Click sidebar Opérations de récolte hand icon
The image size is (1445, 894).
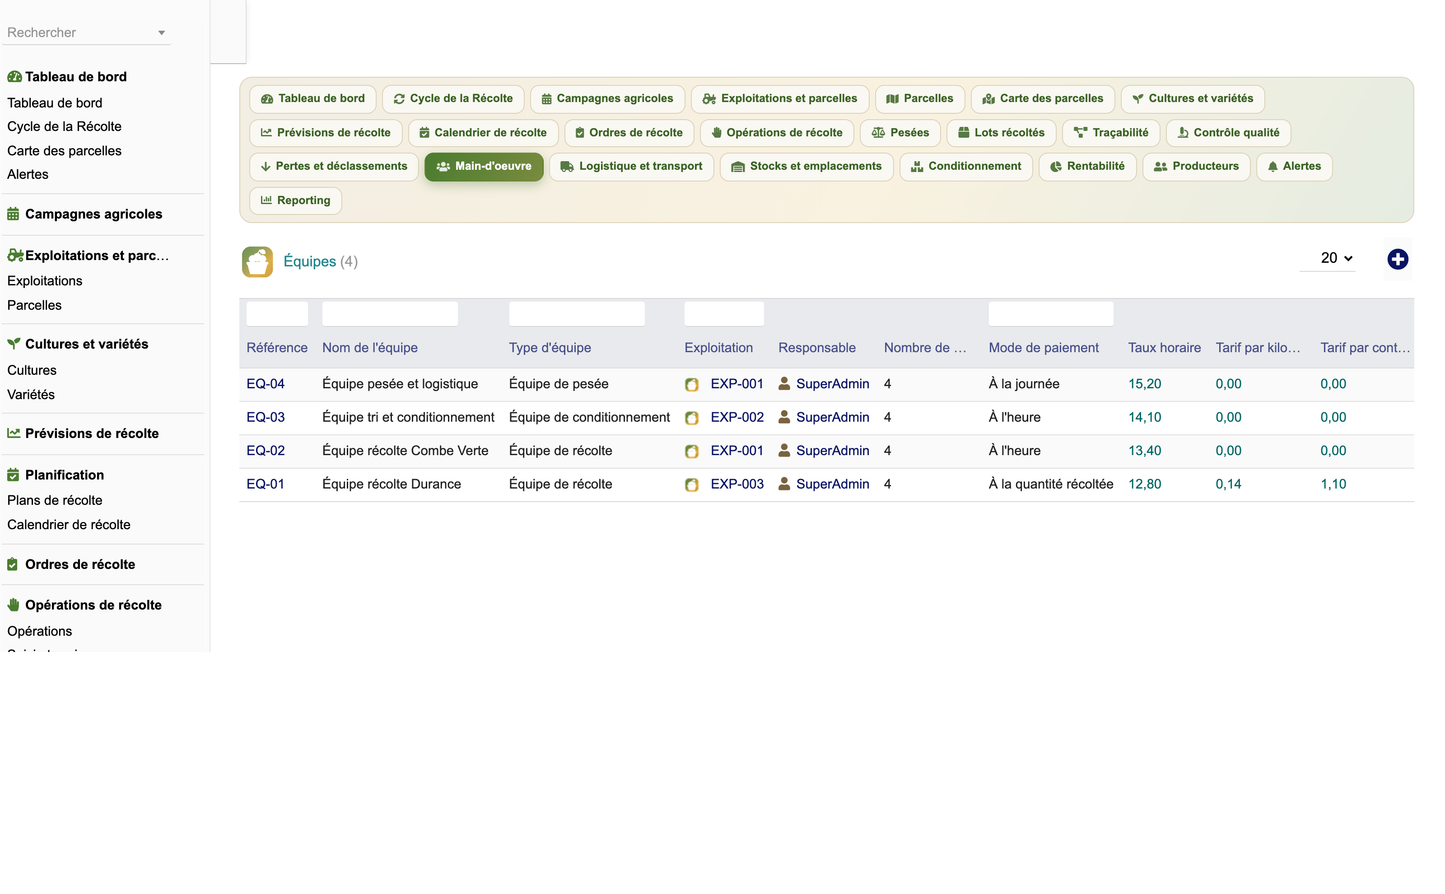tap(14, 605)
